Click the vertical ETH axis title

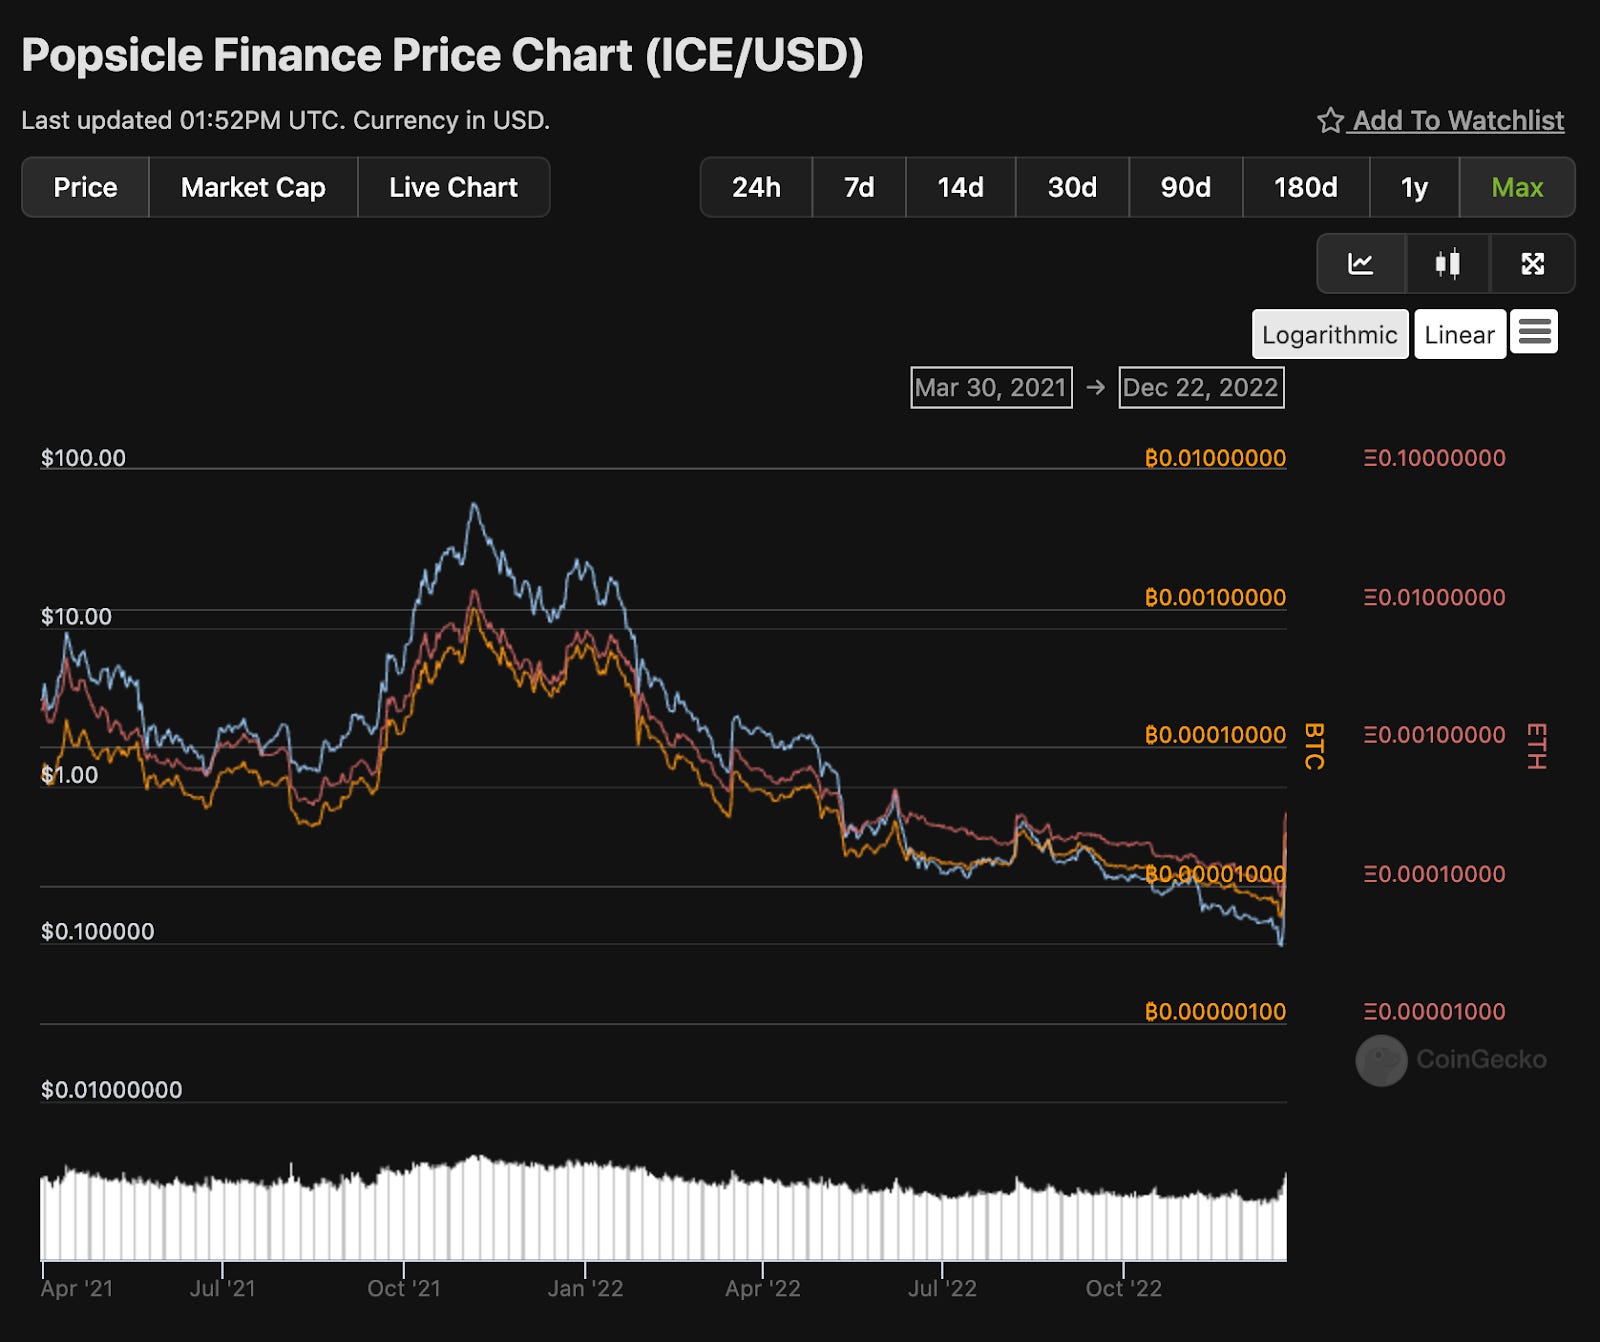point(1536,746)
